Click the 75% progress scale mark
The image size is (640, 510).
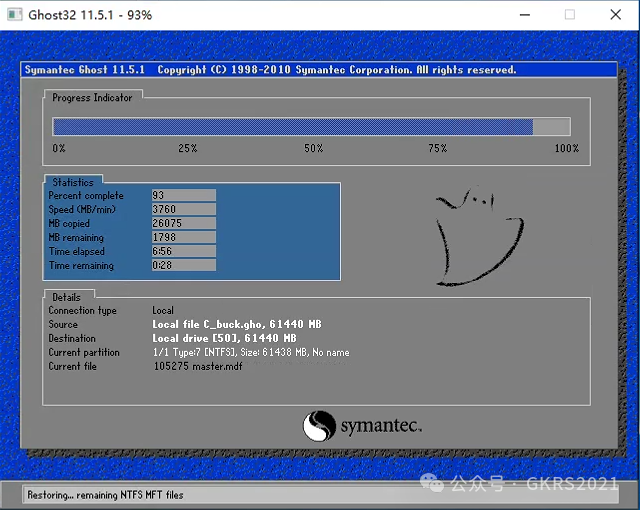(x=438, y=148)
